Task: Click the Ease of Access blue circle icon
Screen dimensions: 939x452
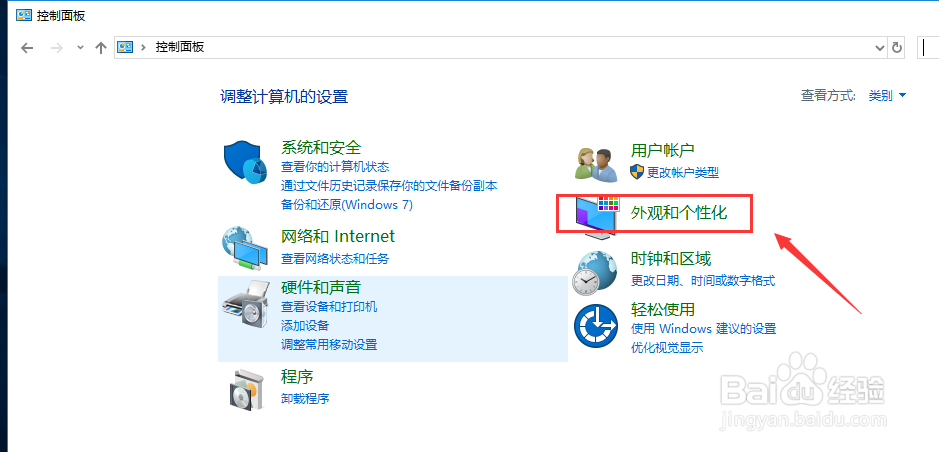Action: pos(596,325)
